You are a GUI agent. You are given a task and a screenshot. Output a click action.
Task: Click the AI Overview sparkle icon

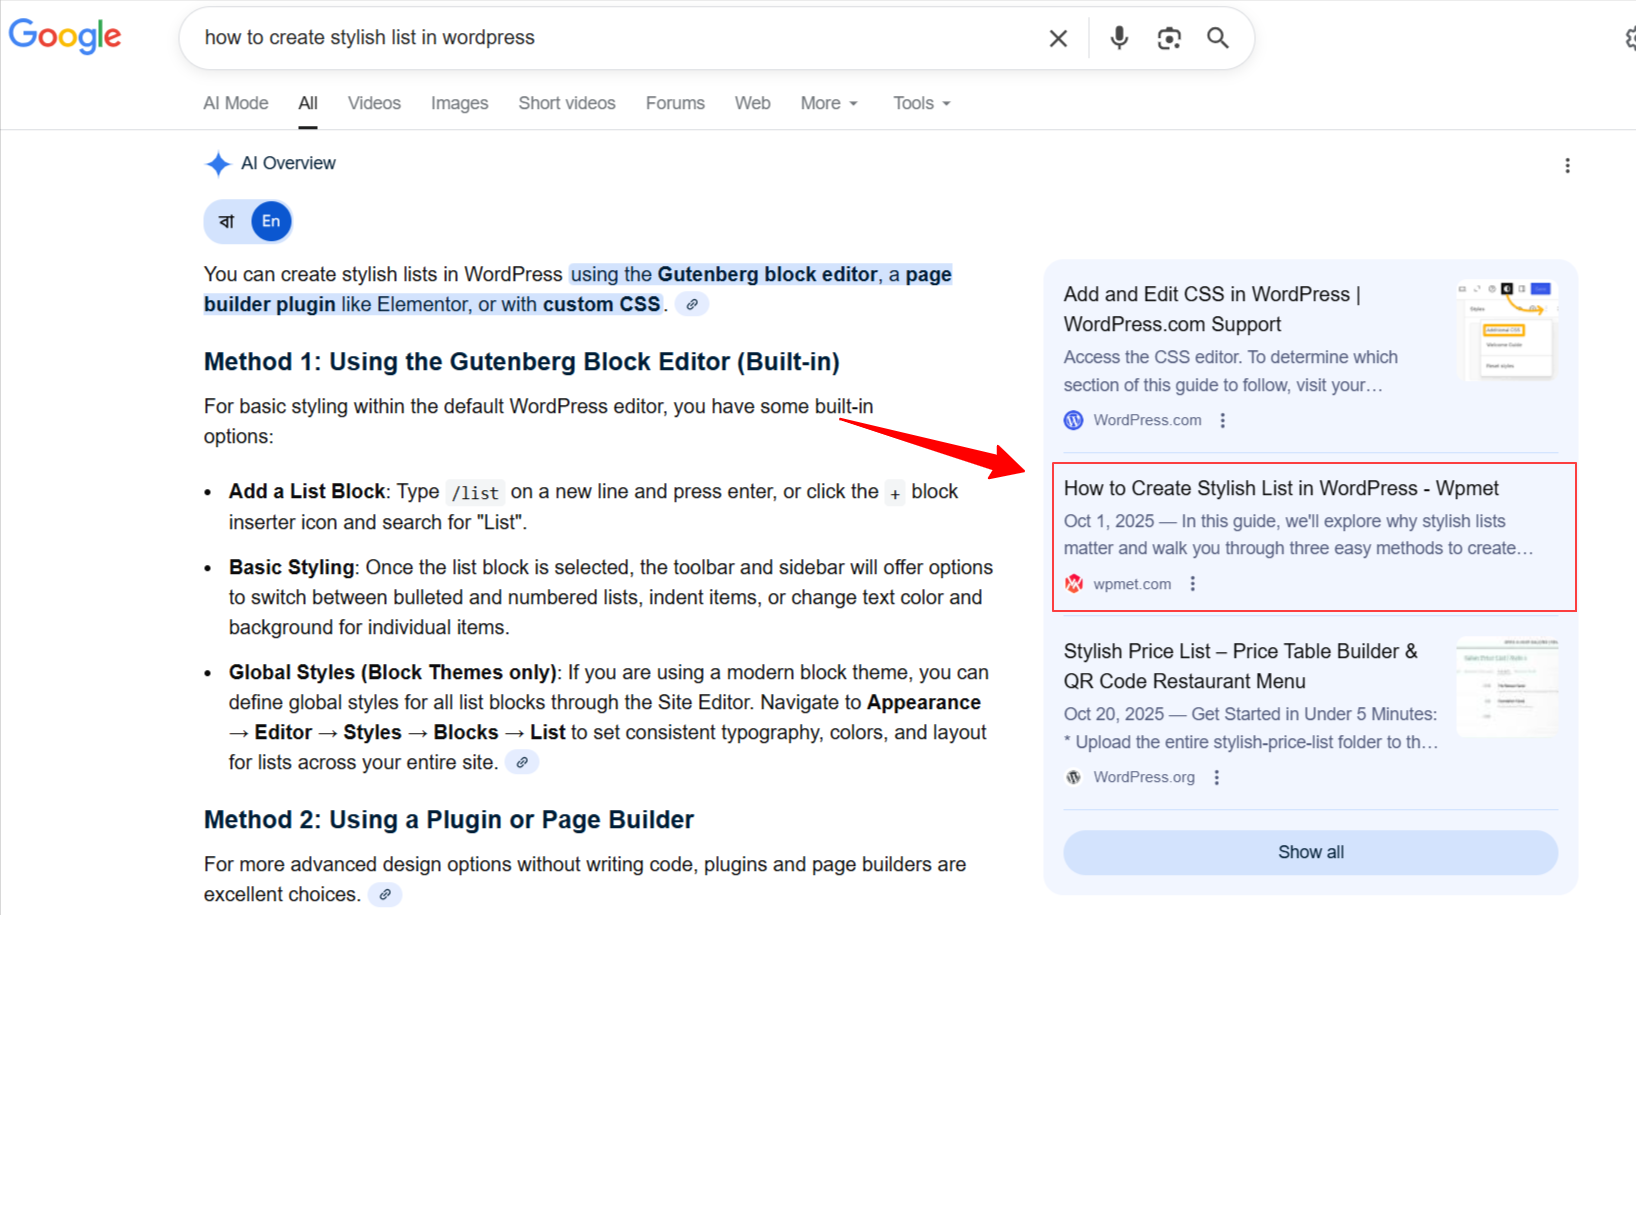217,163
